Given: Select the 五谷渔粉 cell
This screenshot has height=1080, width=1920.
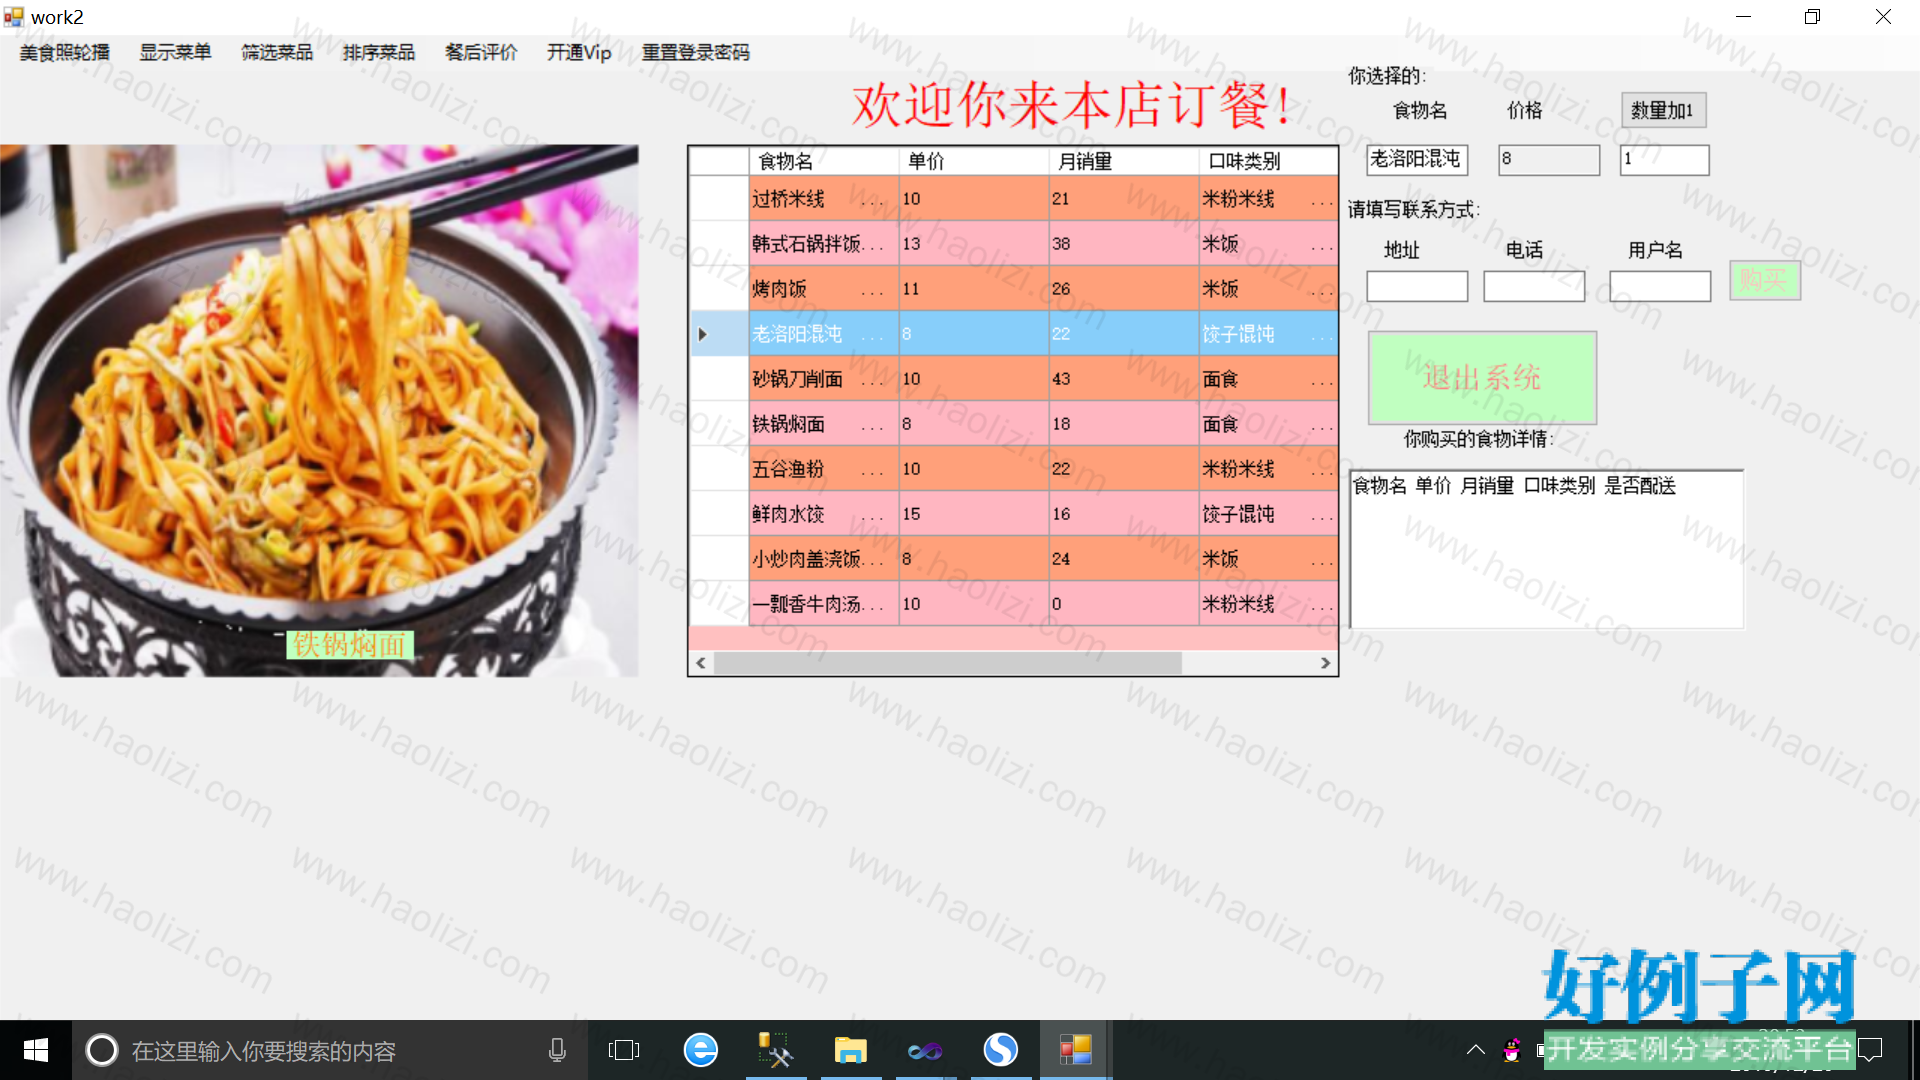Looking at the screenshot, I should click(824, 469).
